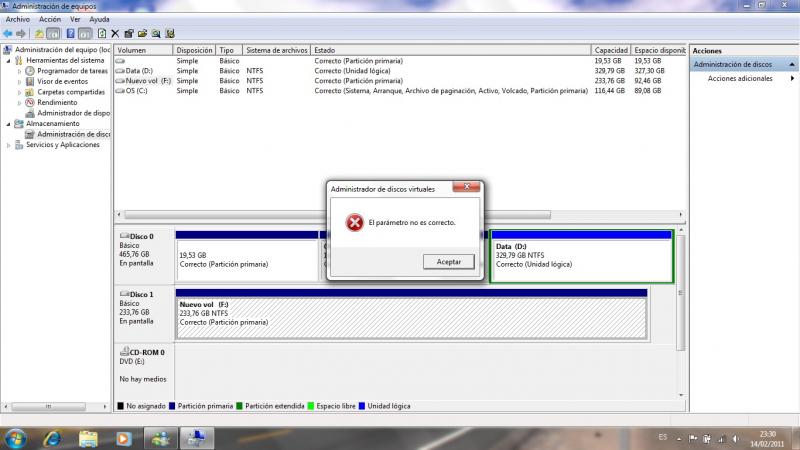Click the Sistema de archivos column header
Image resolution: width=800 pixels, height=450 pixels.
point(277,50)
